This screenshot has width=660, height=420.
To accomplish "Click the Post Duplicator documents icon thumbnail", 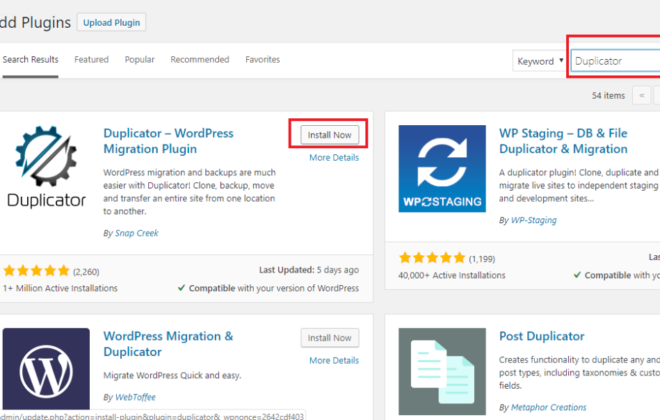I will (x=442, y=372).
